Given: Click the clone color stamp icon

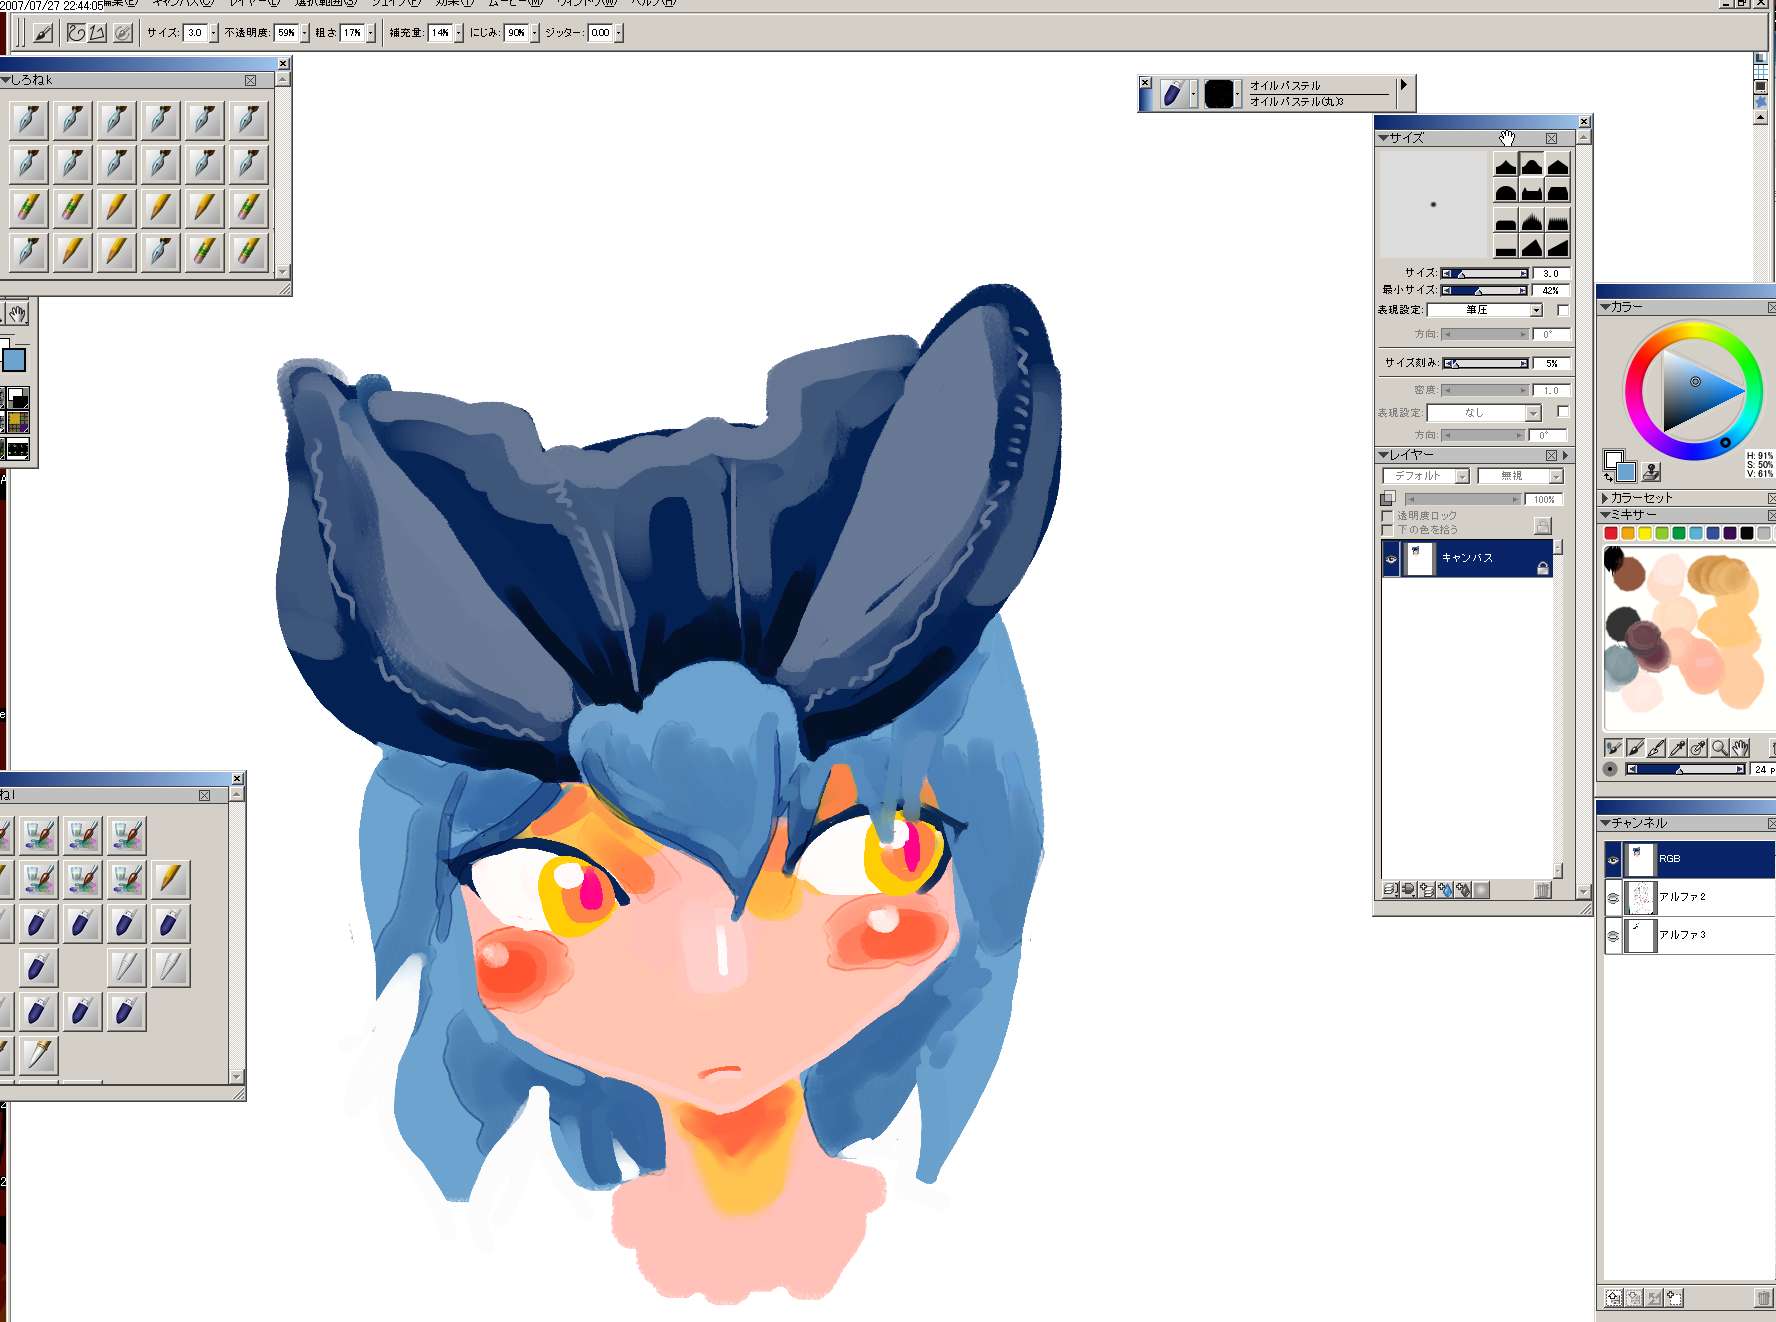Looking at the screenshot, I should [1651, 471].
